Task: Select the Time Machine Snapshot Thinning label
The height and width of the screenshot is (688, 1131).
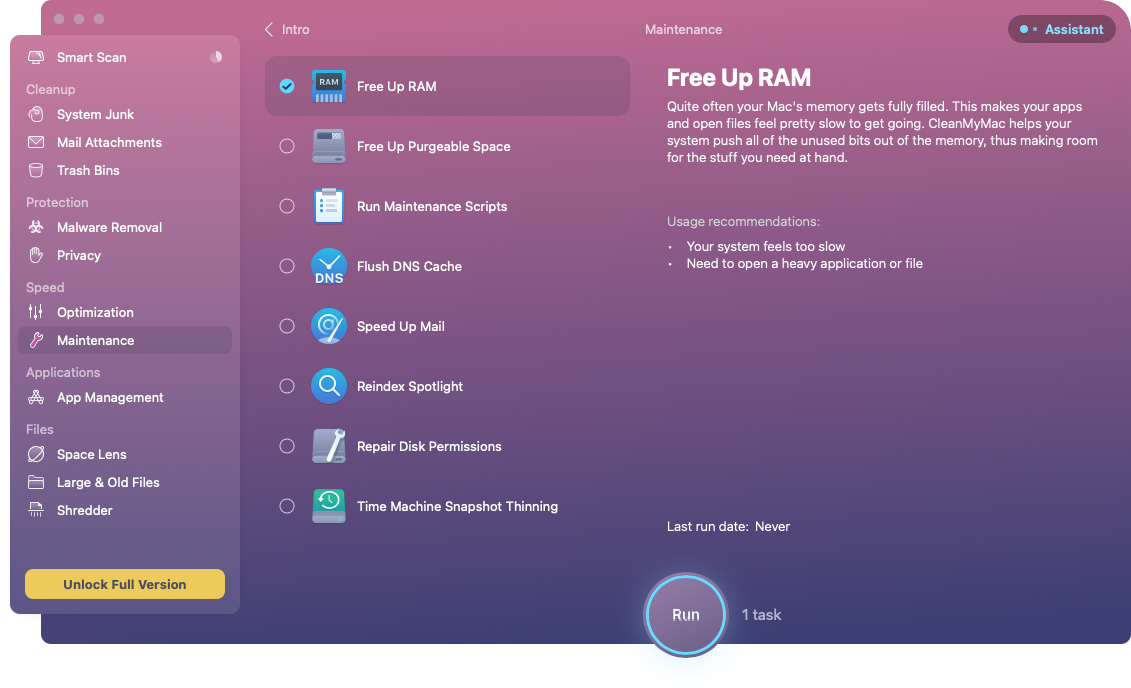Action: [x=457, y=506]
